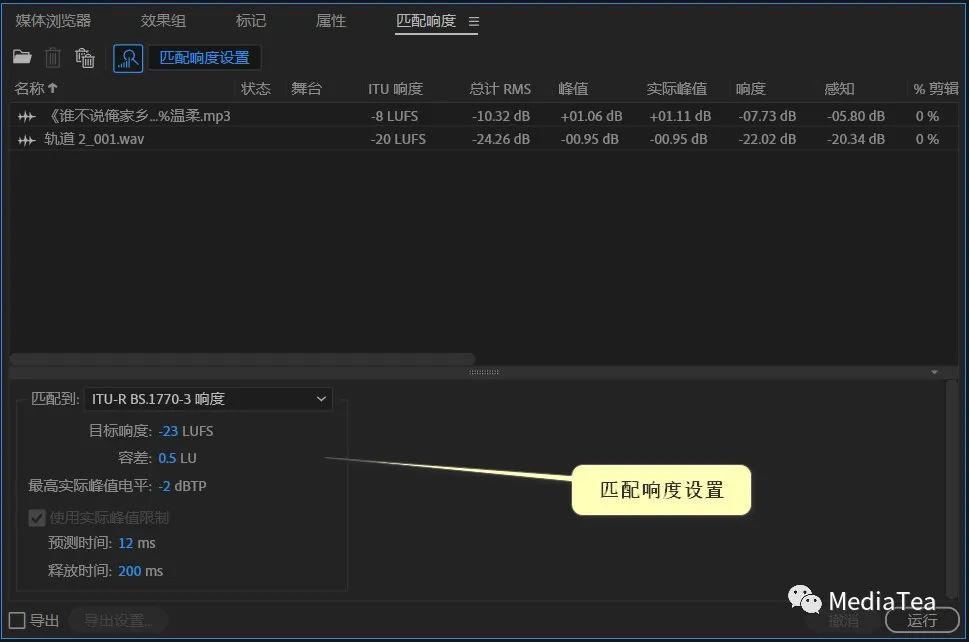969x642 pixels.
Task: Click the dotted splitter handle between panes
Action: [484, 372]
